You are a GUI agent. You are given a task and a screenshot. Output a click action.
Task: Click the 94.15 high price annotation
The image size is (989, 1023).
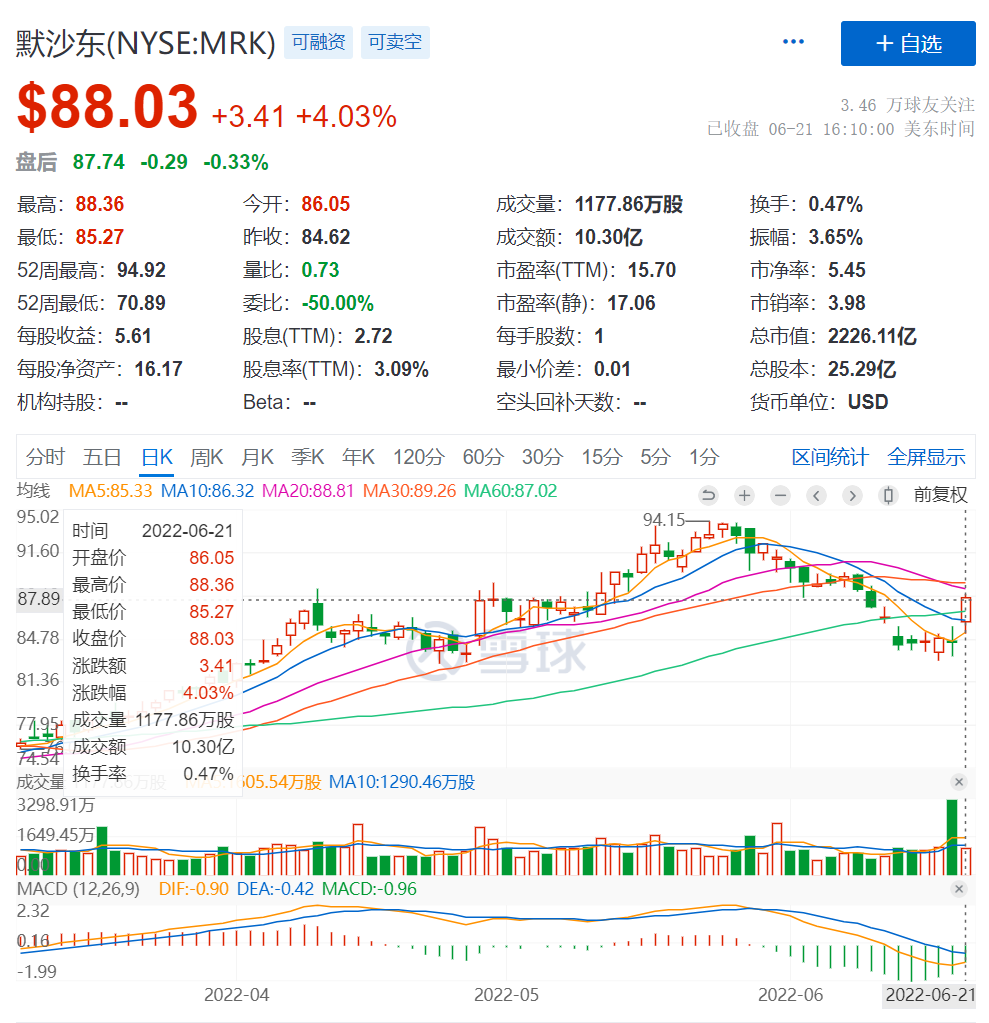663,519
